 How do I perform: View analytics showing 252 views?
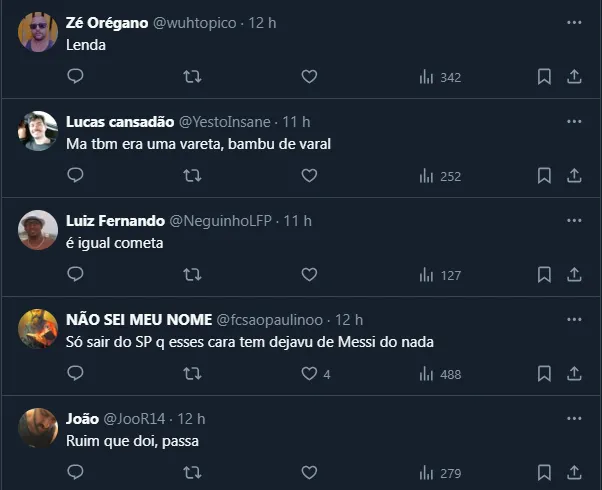pyautogui.click(x=439, y=175)
